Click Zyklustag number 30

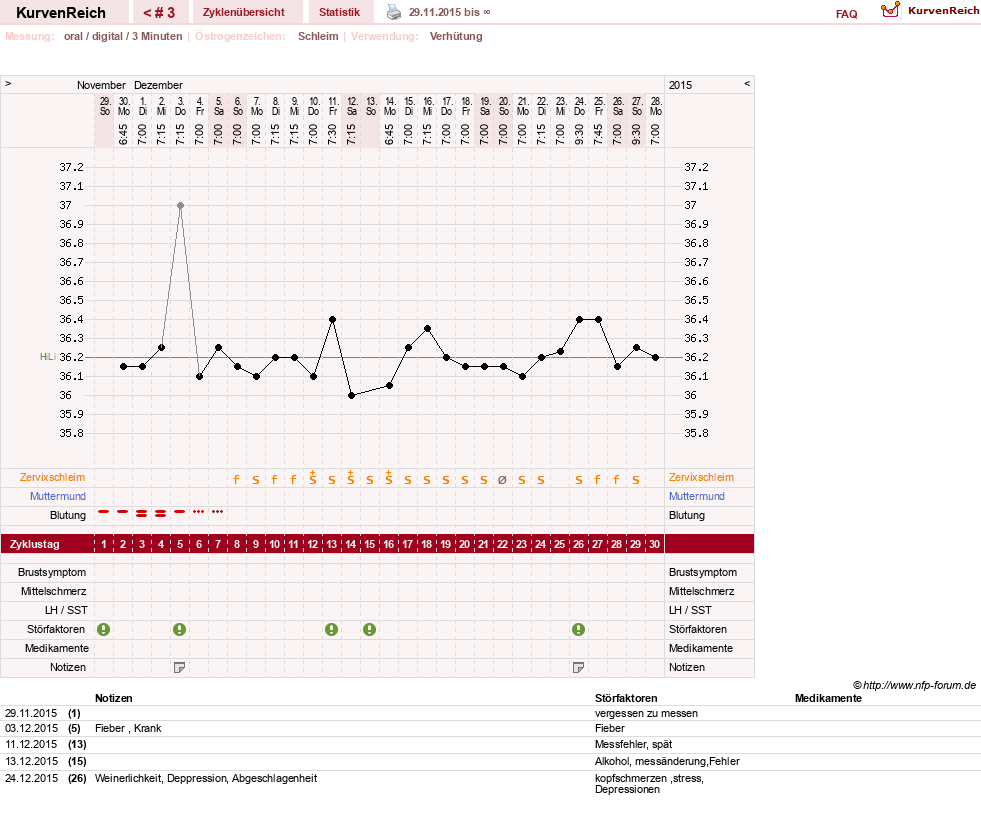[654, 544]
